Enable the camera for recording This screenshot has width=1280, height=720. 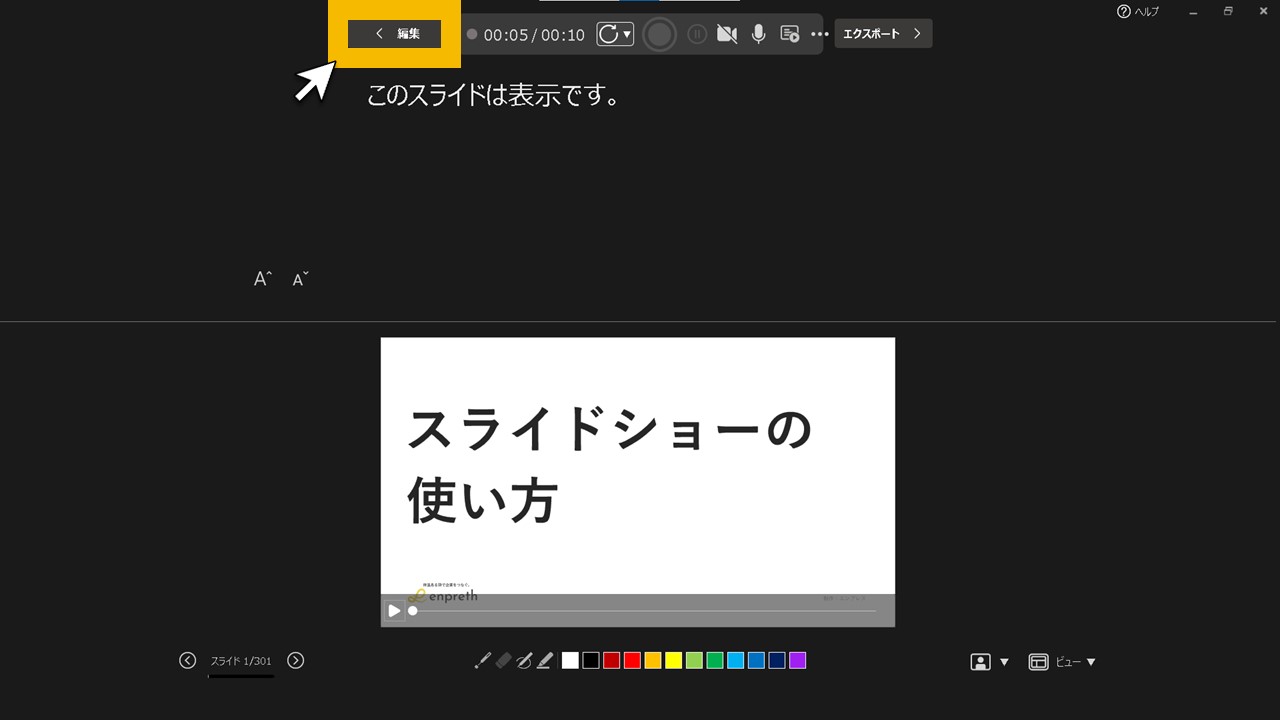click(727, 33)
